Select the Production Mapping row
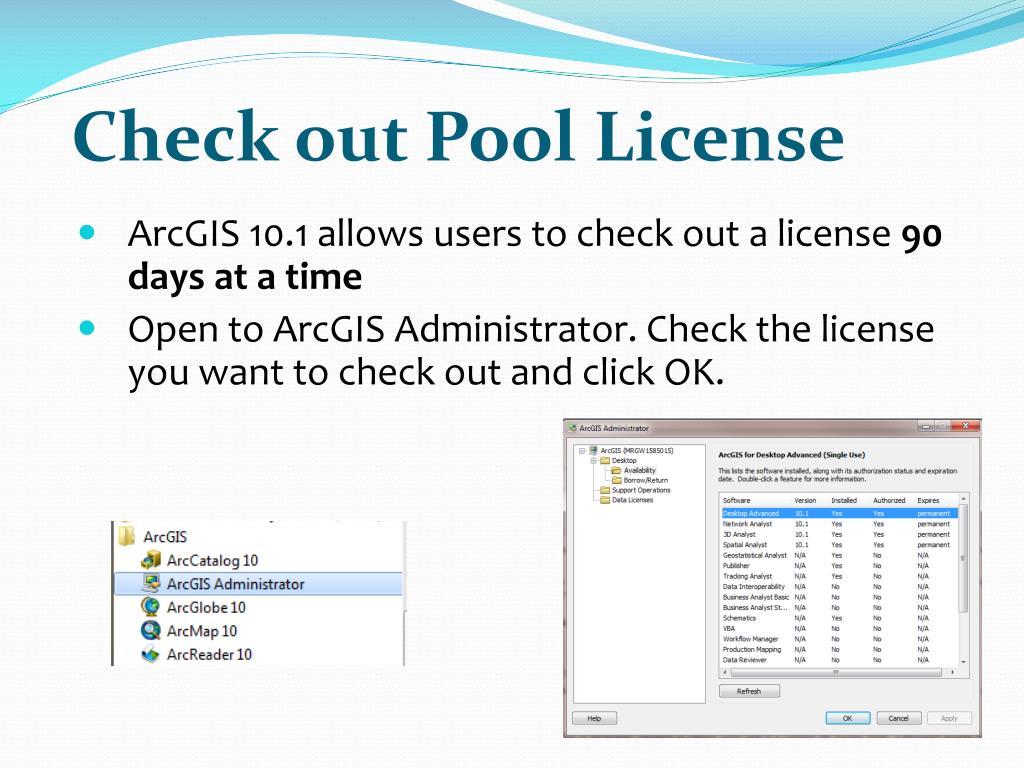The height and width of the screenshot is (768, 1024). click(839, 649)
